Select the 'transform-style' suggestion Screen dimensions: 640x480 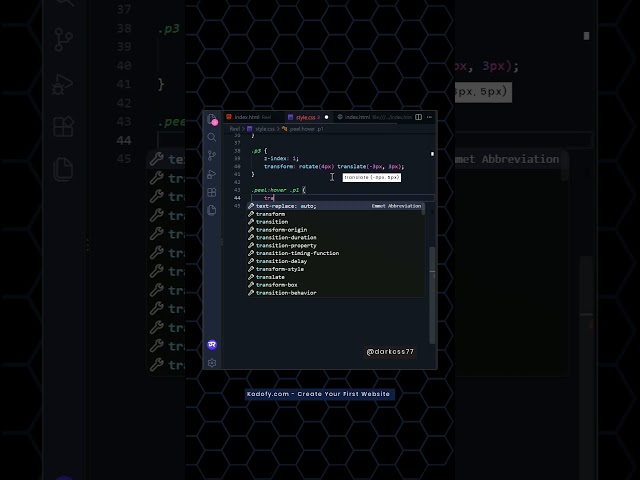336,269
